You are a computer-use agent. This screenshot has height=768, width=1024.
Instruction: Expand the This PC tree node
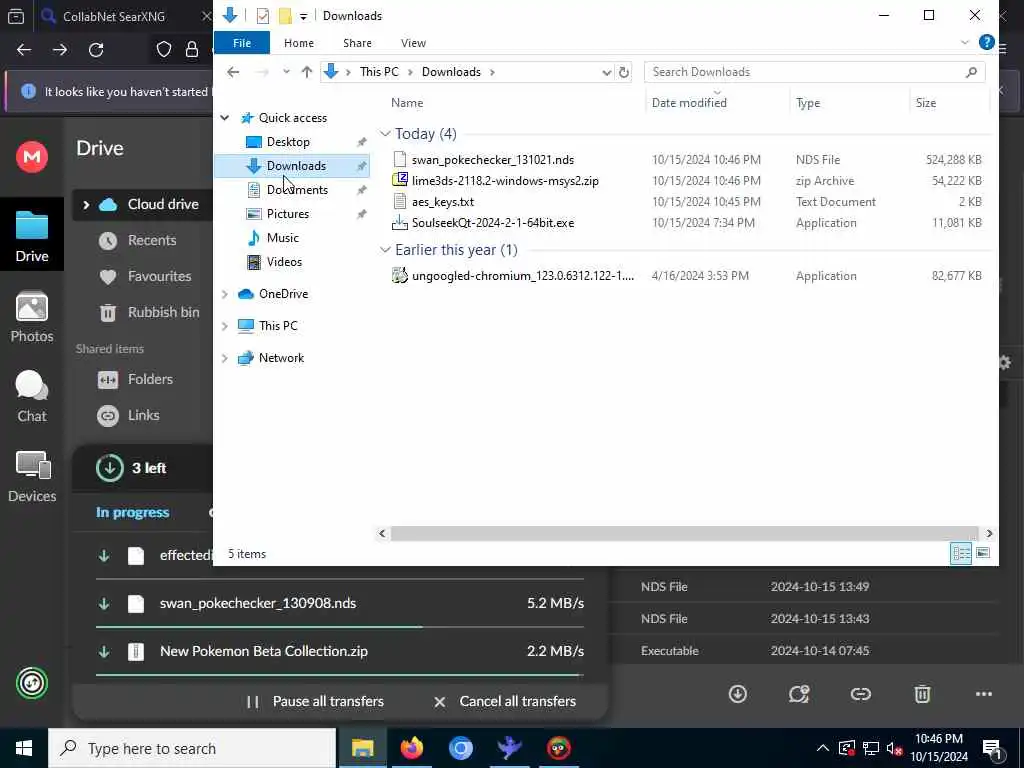point(225,326)
